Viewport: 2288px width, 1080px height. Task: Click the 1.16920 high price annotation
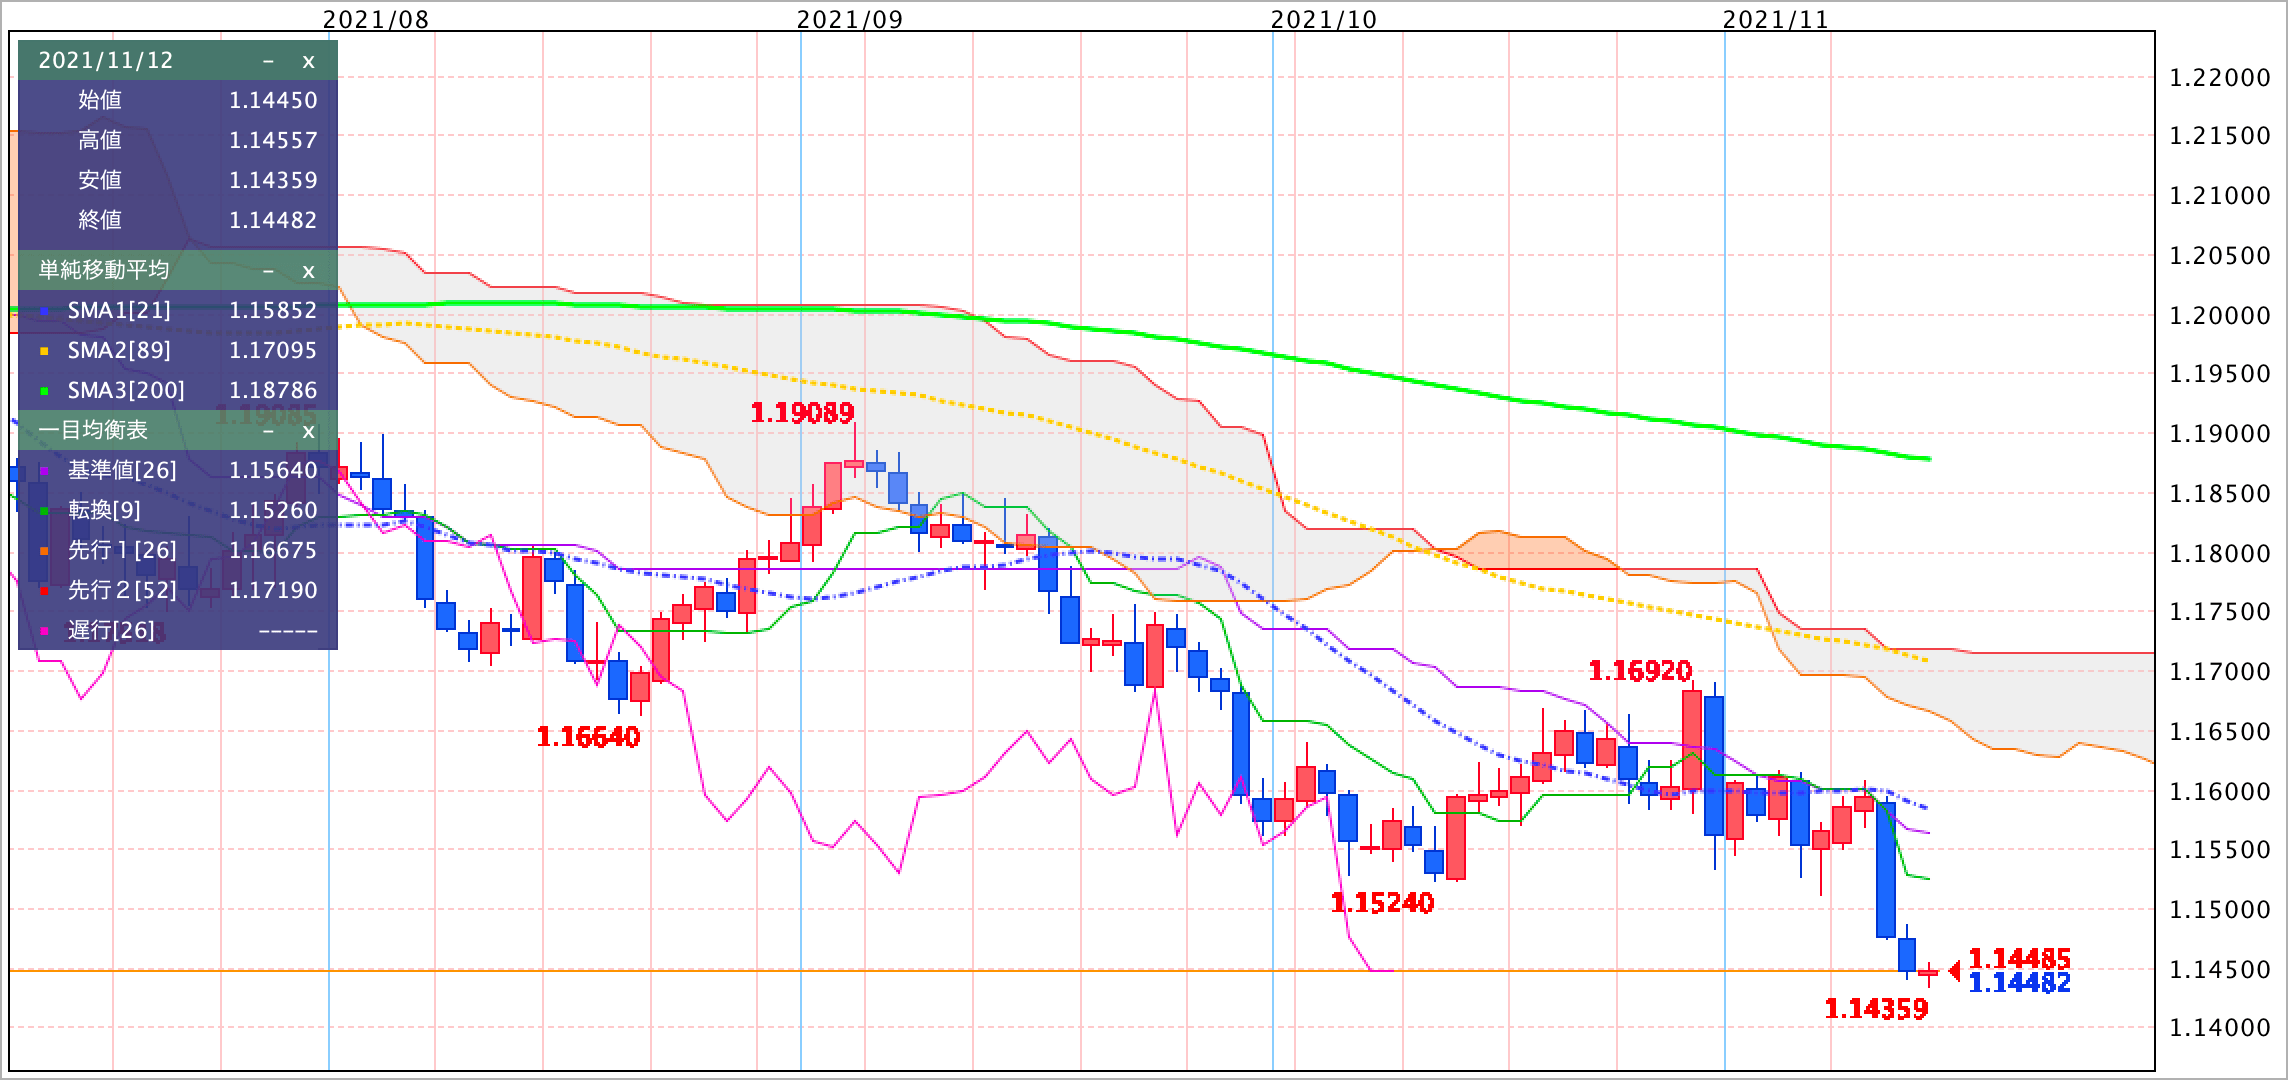coord(1640,671)
